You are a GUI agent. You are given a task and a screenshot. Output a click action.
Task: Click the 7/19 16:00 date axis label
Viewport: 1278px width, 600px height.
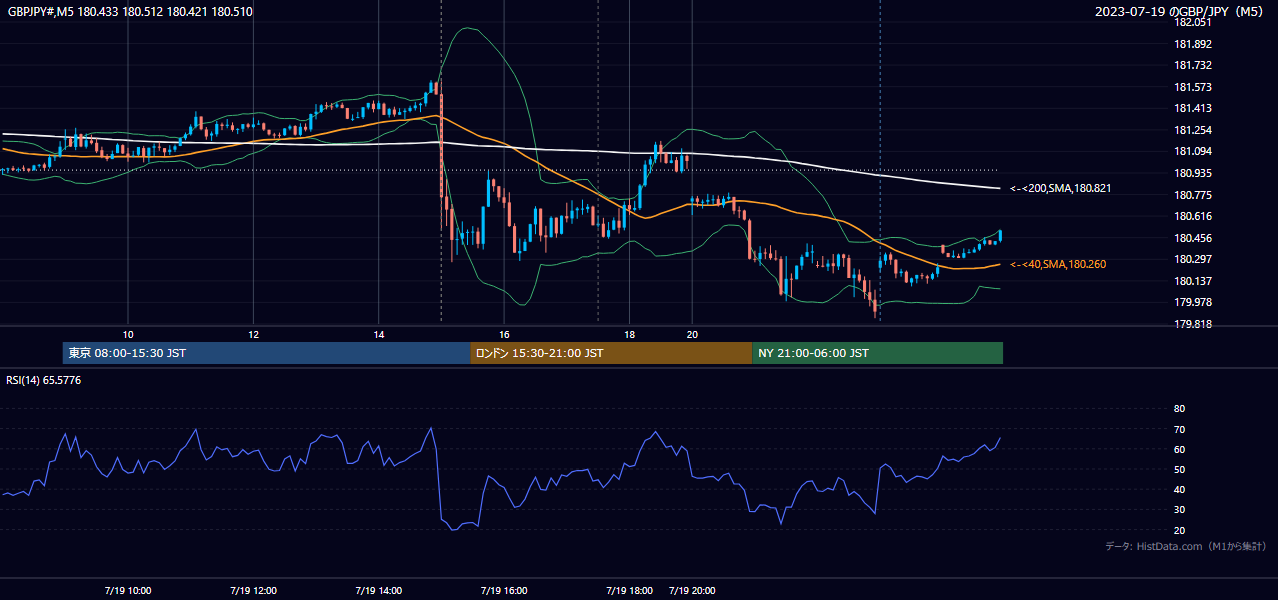coord(504,590)
